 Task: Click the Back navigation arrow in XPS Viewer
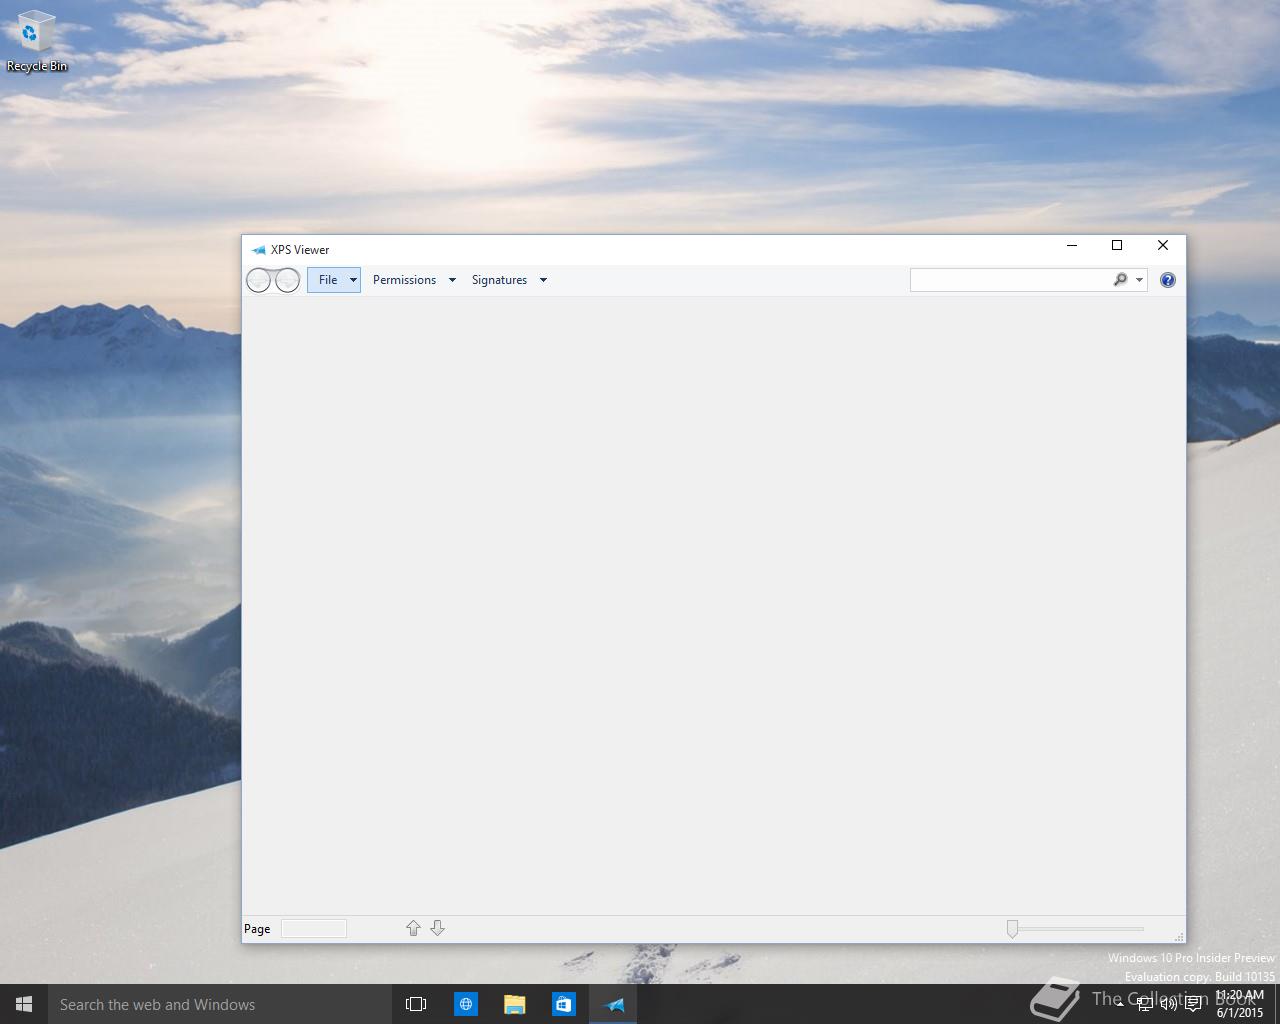(259, 280)
